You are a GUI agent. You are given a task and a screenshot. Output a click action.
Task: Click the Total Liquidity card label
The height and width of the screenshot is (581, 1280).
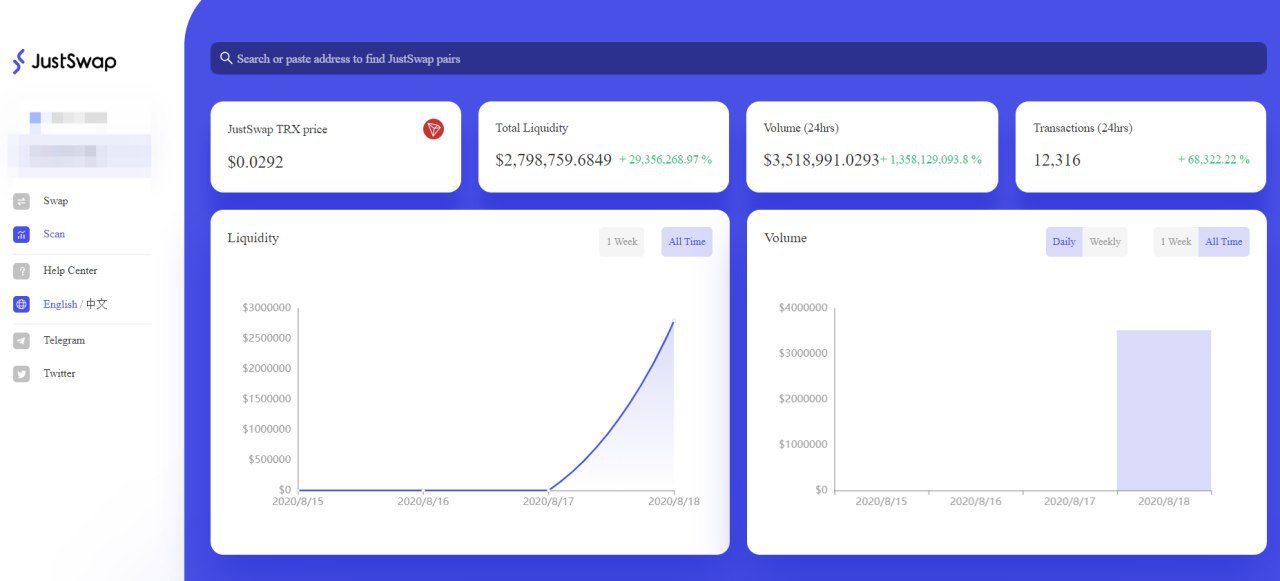[532, 128]
